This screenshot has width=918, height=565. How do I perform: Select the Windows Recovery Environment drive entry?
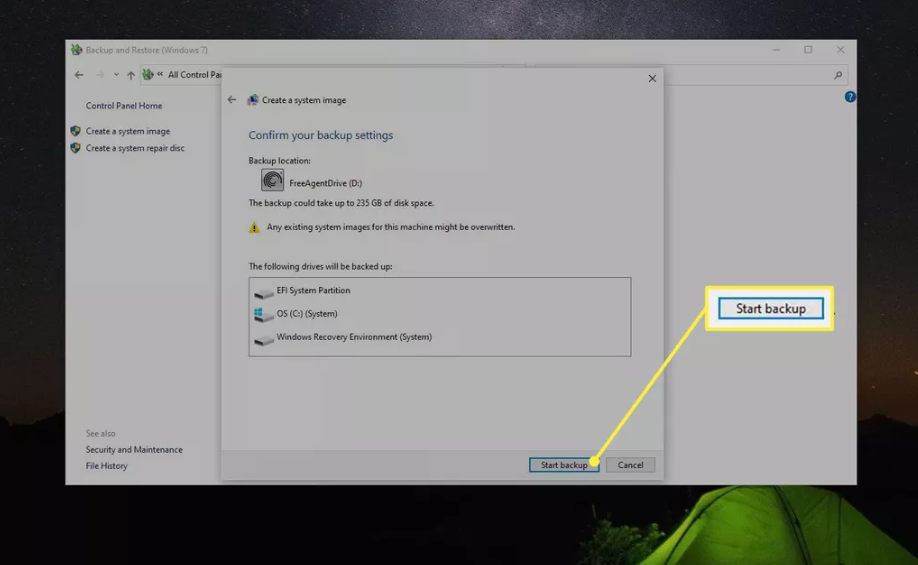coord(353,338)
